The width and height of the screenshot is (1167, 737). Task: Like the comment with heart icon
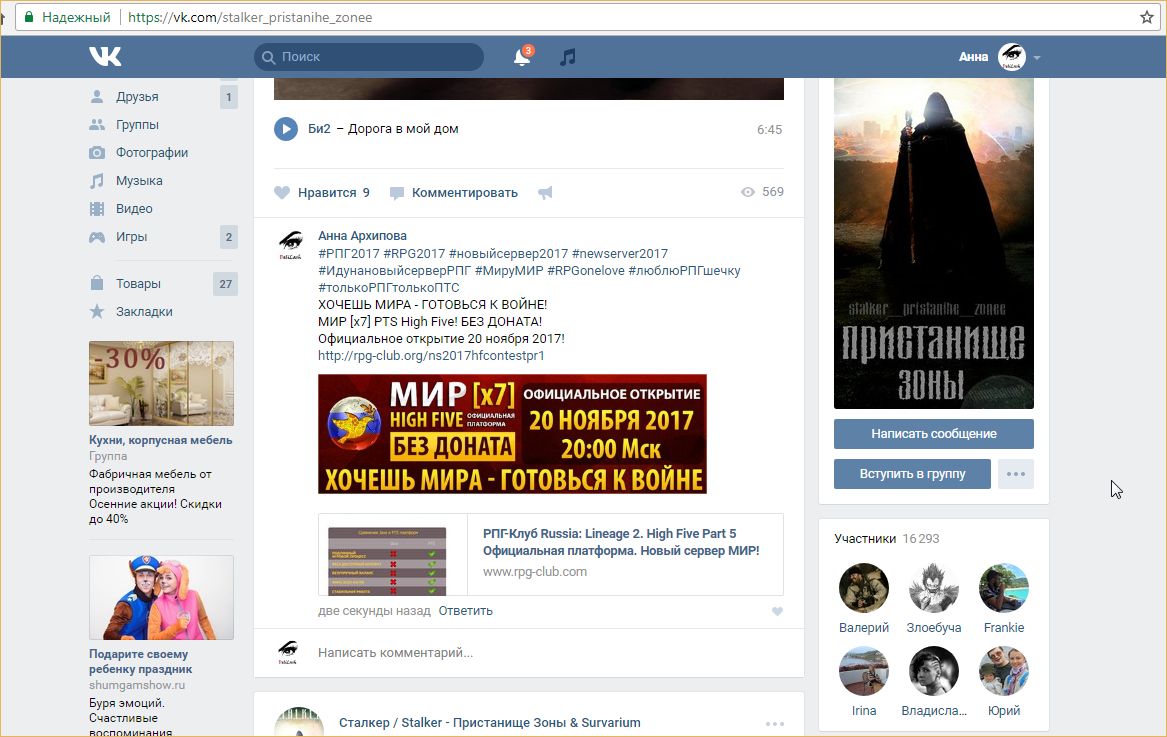(x=777, y=611)
